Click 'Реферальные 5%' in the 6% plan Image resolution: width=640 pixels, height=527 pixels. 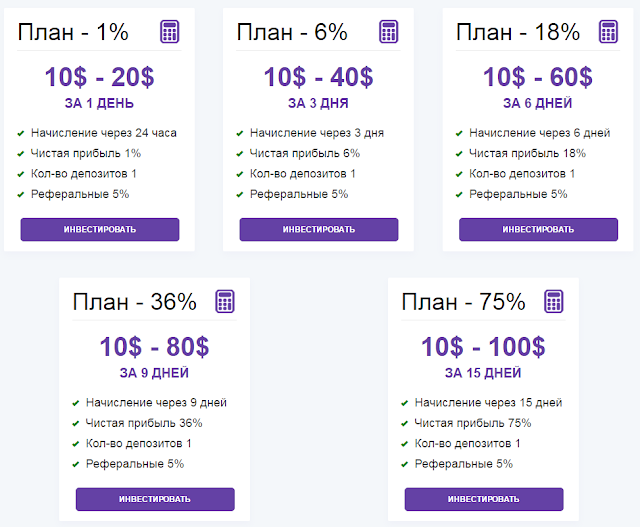299,194
